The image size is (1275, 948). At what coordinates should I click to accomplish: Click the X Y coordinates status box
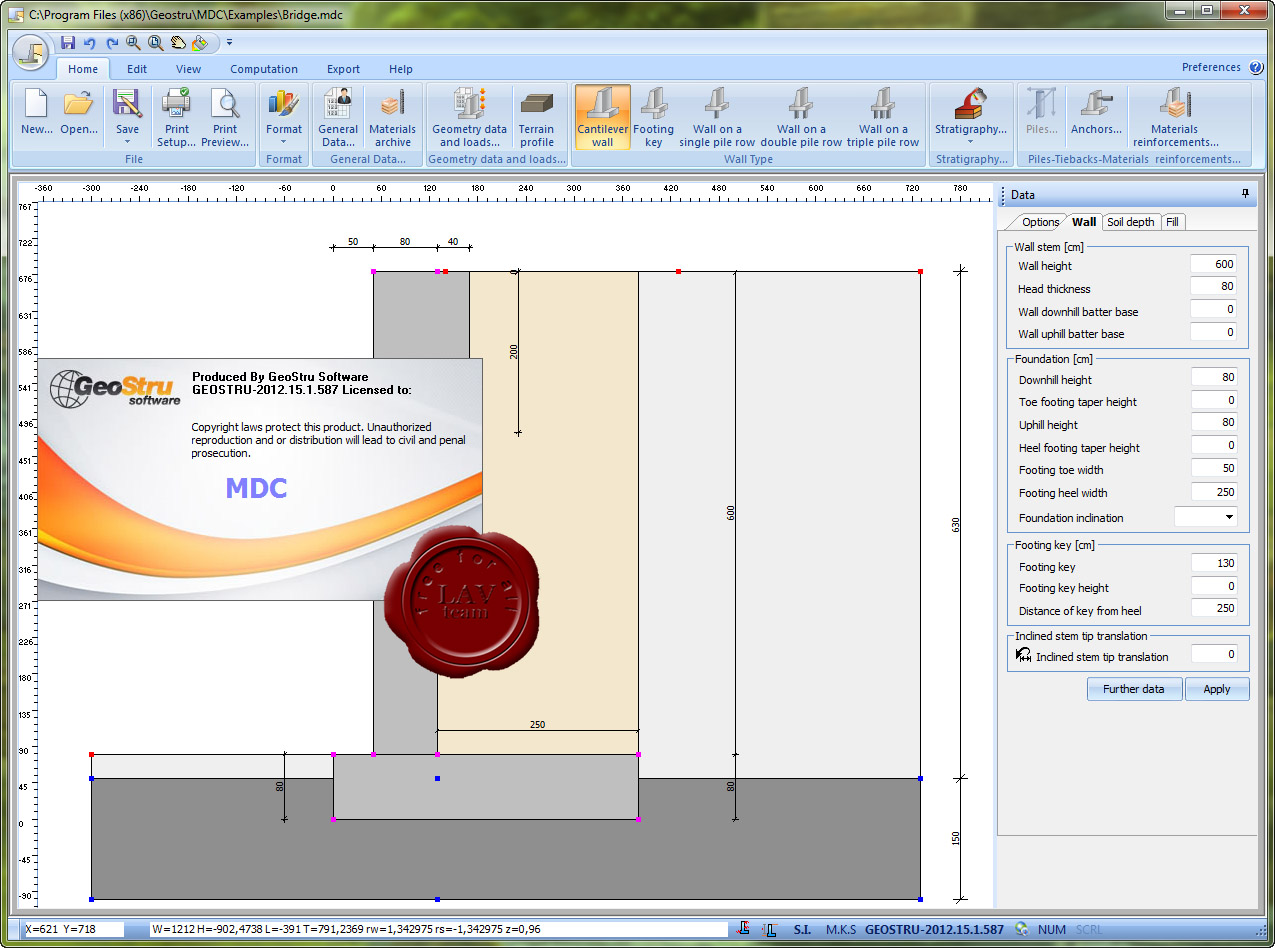(x=73, y=929)
